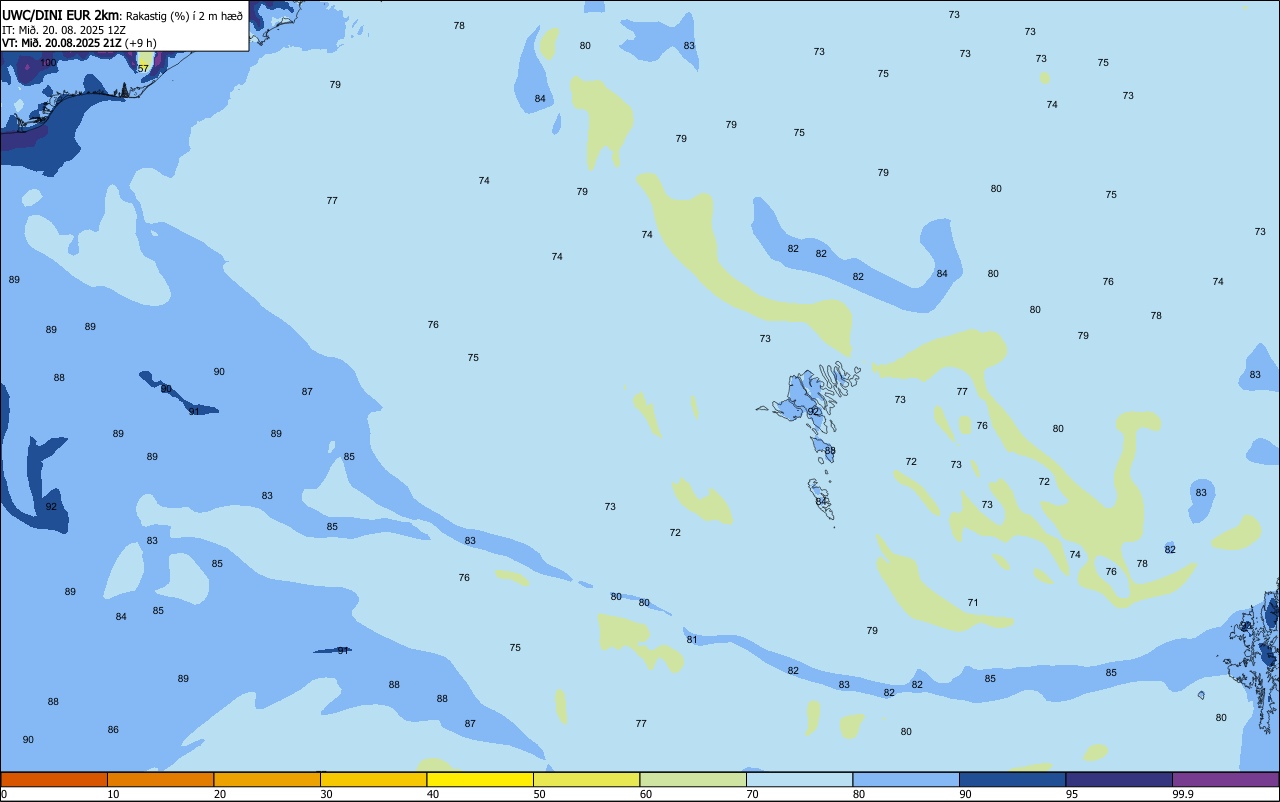Pick the 40–50 bright yellow legend swatch
Image resolution: width=1280 pixels, height=802 pixels.
pos(480,779)
